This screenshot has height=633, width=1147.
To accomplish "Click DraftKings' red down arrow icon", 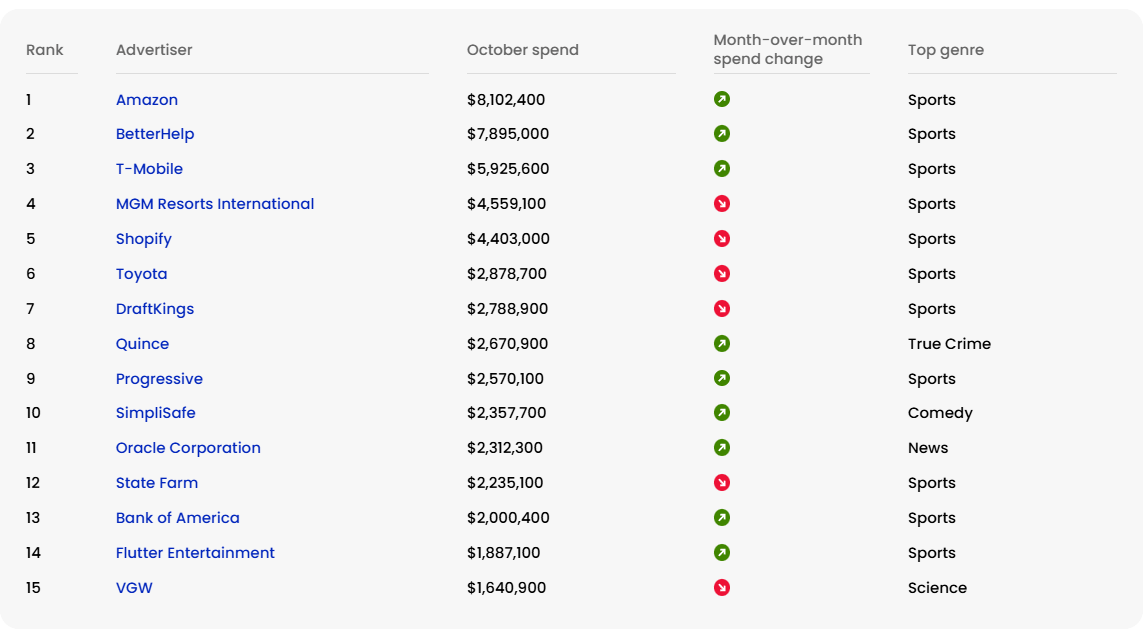I will coord(721,309).
